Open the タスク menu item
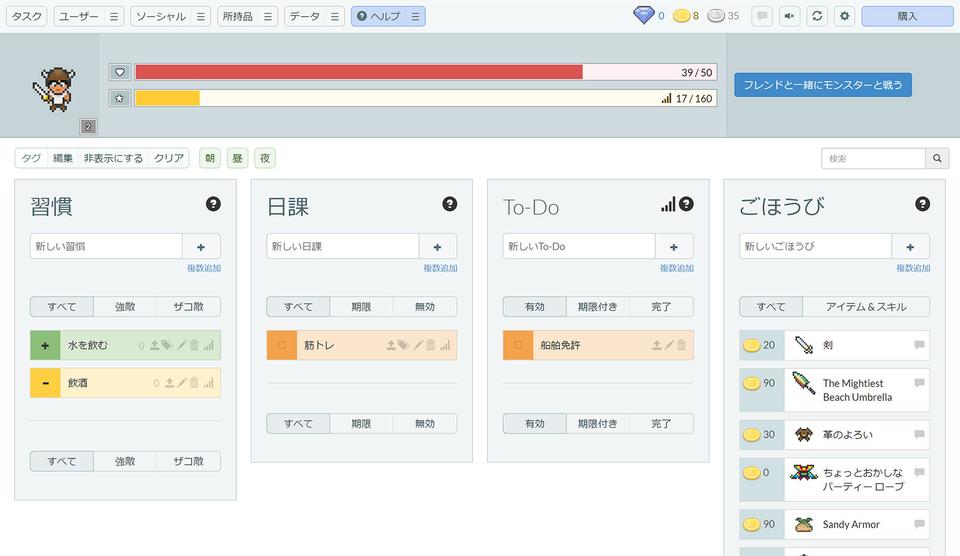 click(27, 17)
